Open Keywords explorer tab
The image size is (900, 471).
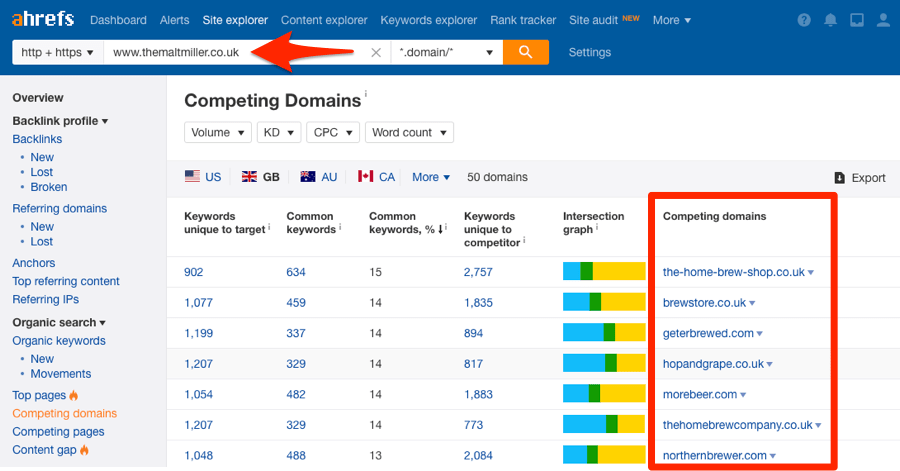point(429,20)
